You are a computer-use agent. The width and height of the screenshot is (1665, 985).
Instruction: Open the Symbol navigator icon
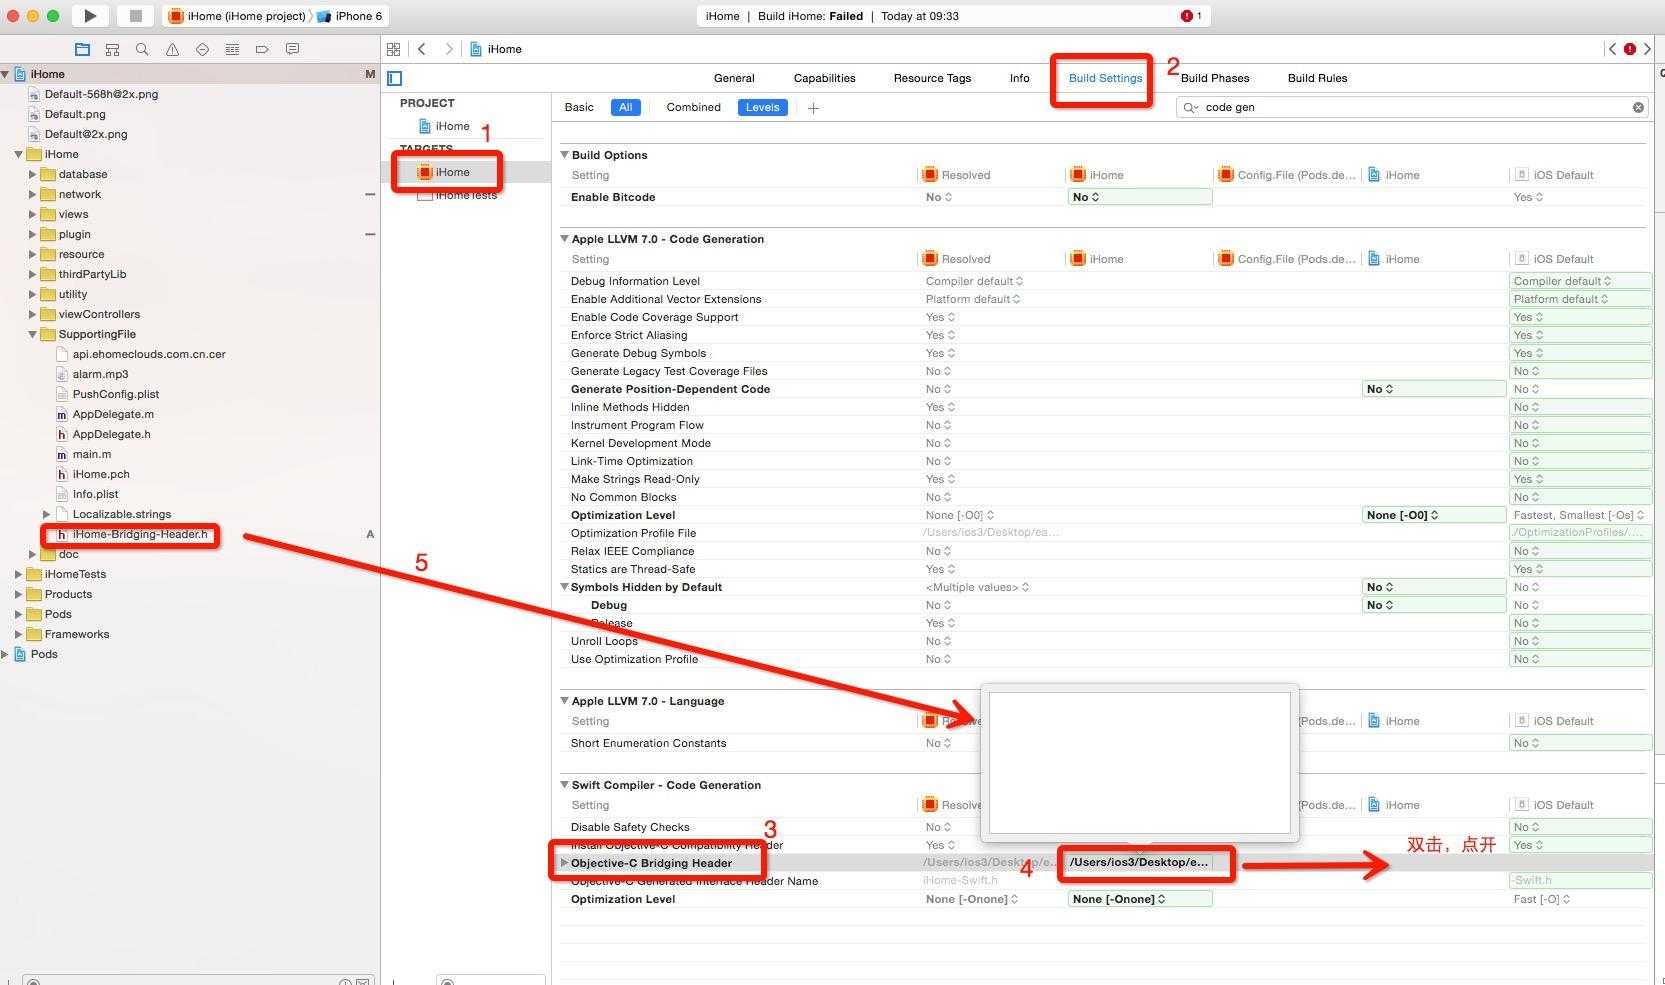coord(112,49)
